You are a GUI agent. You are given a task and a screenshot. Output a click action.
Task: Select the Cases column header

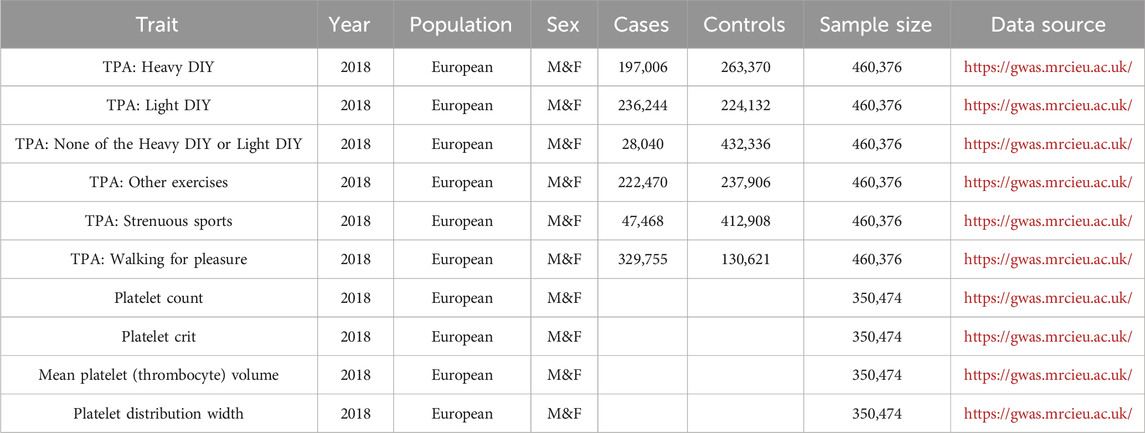(640, 24)
